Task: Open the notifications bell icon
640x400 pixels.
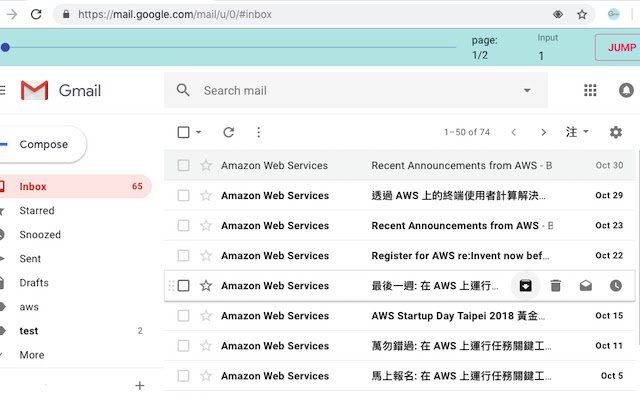Action: pyautogui.click(x=626, y=90)
